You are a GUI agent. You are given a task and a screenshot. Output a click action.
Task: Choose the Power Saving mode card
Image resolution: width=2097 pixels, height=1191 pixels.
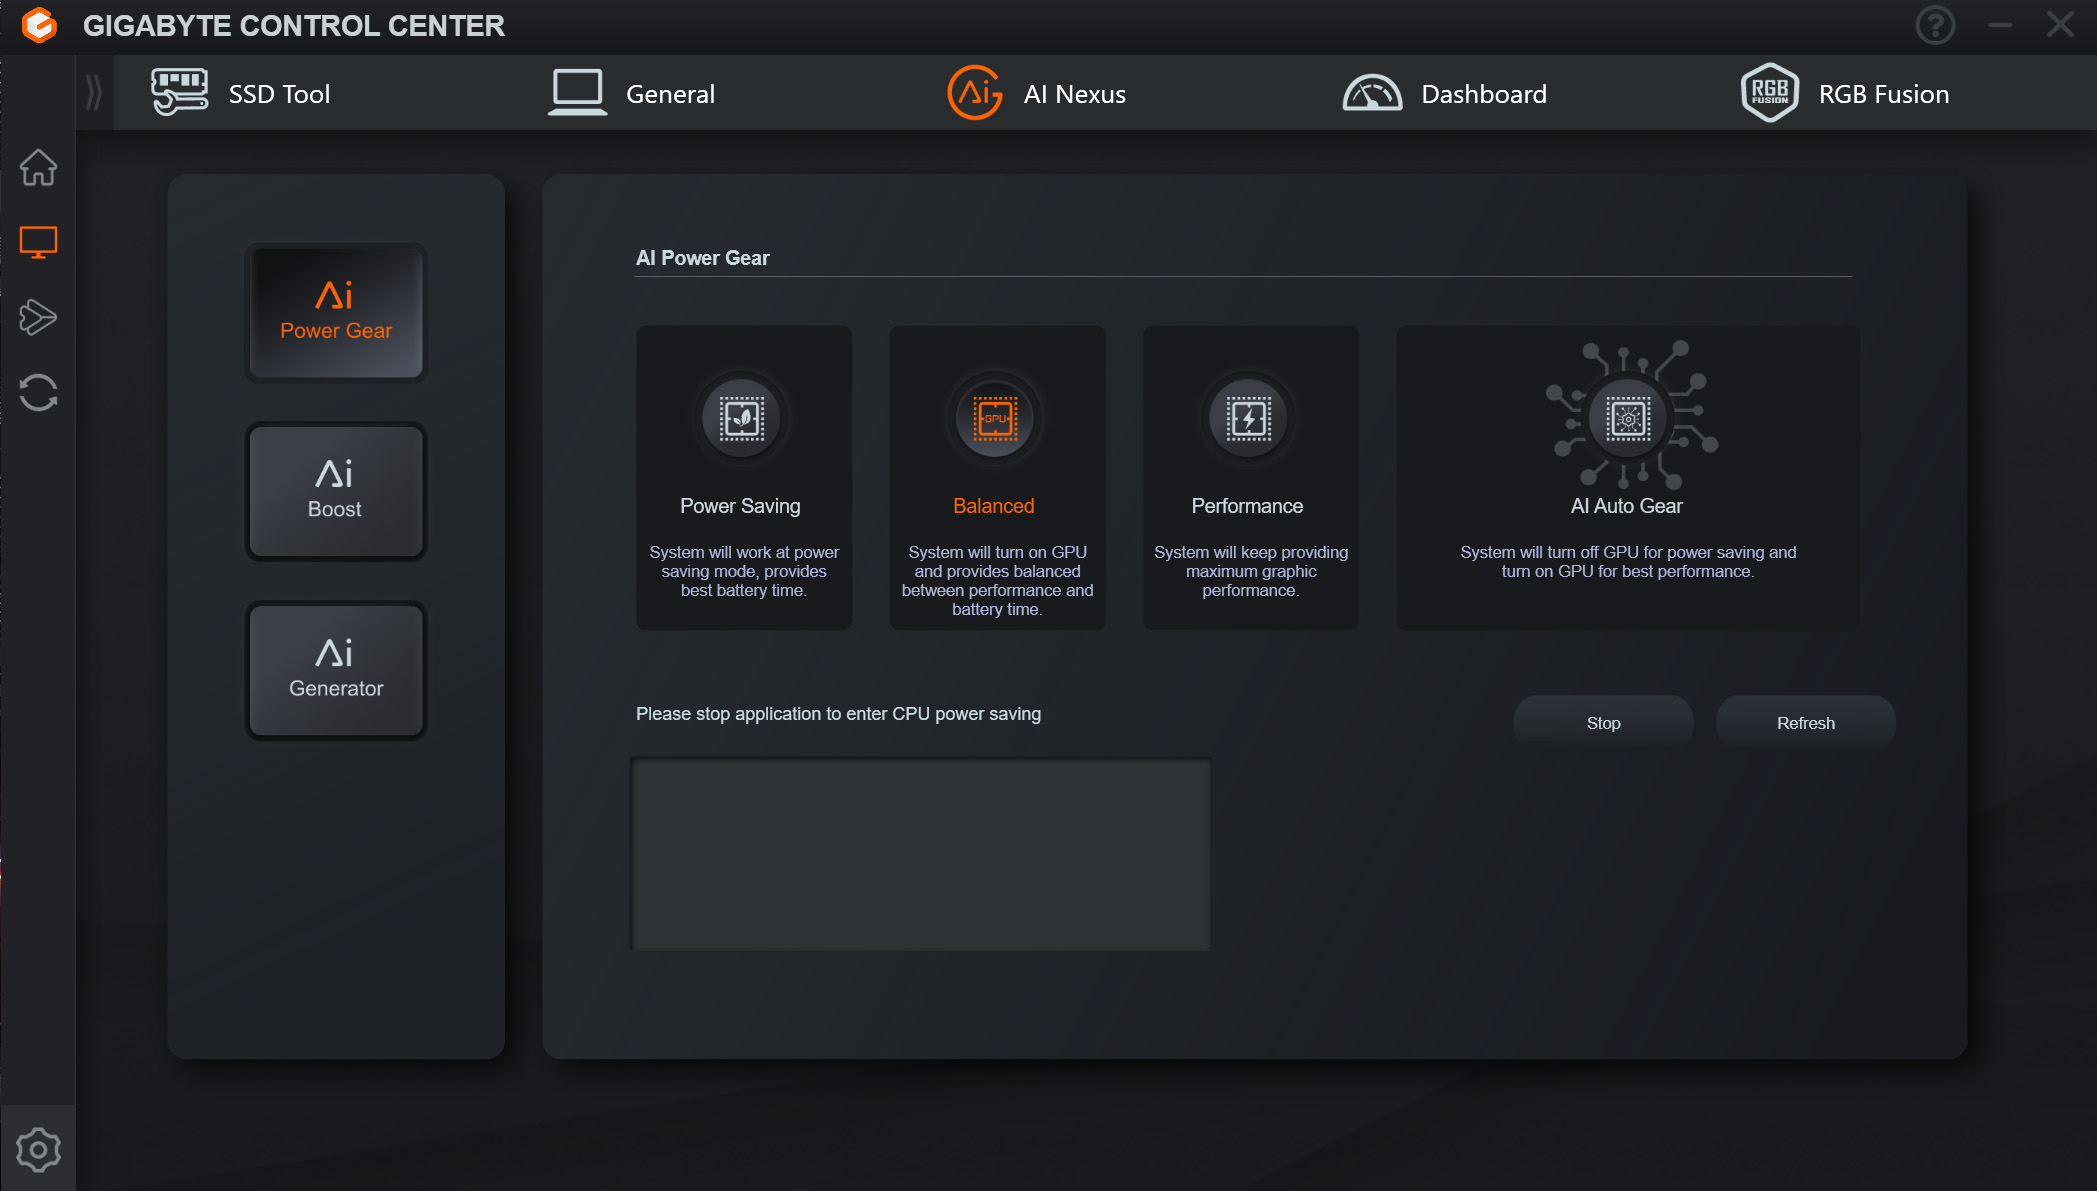pos(743,478)
